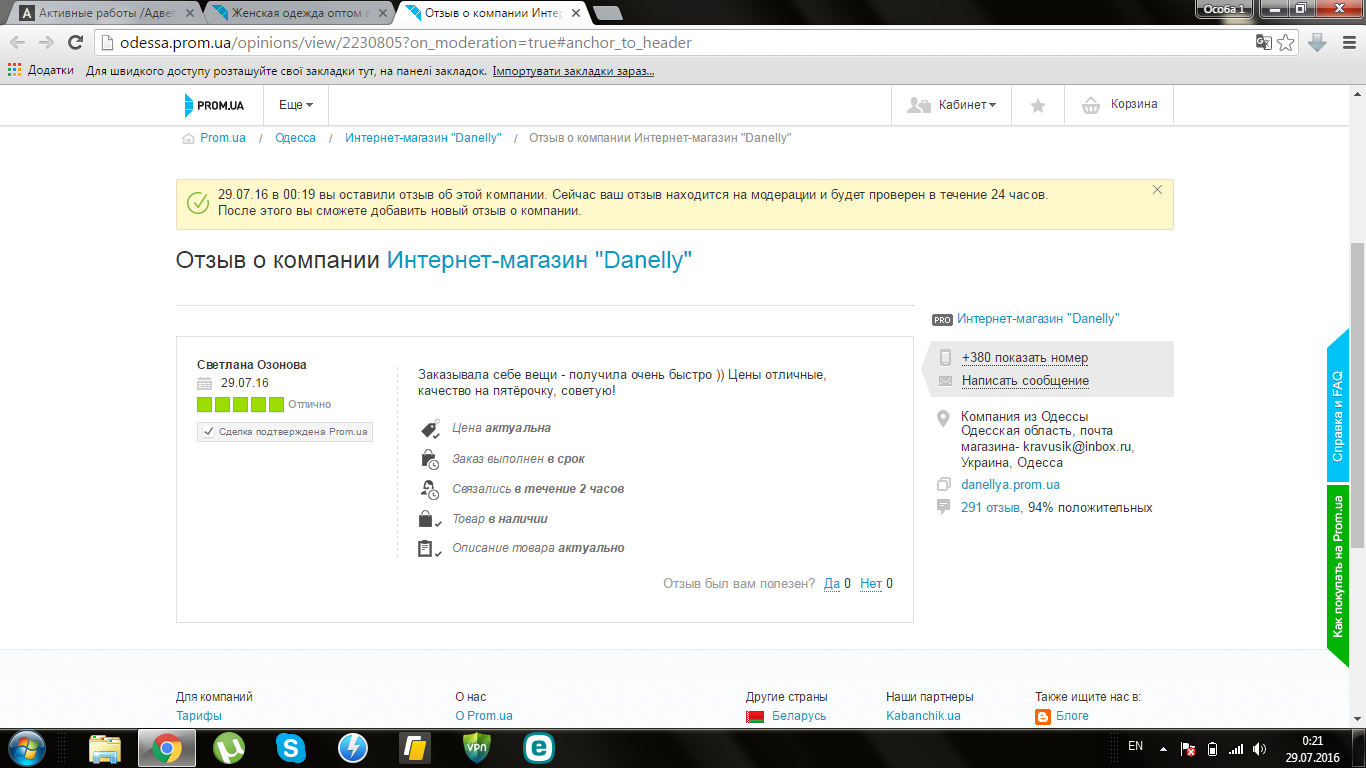Close the yellow moderation notice
Image resolution: width=1366 pixels, height=768 pixels.
1157,190
